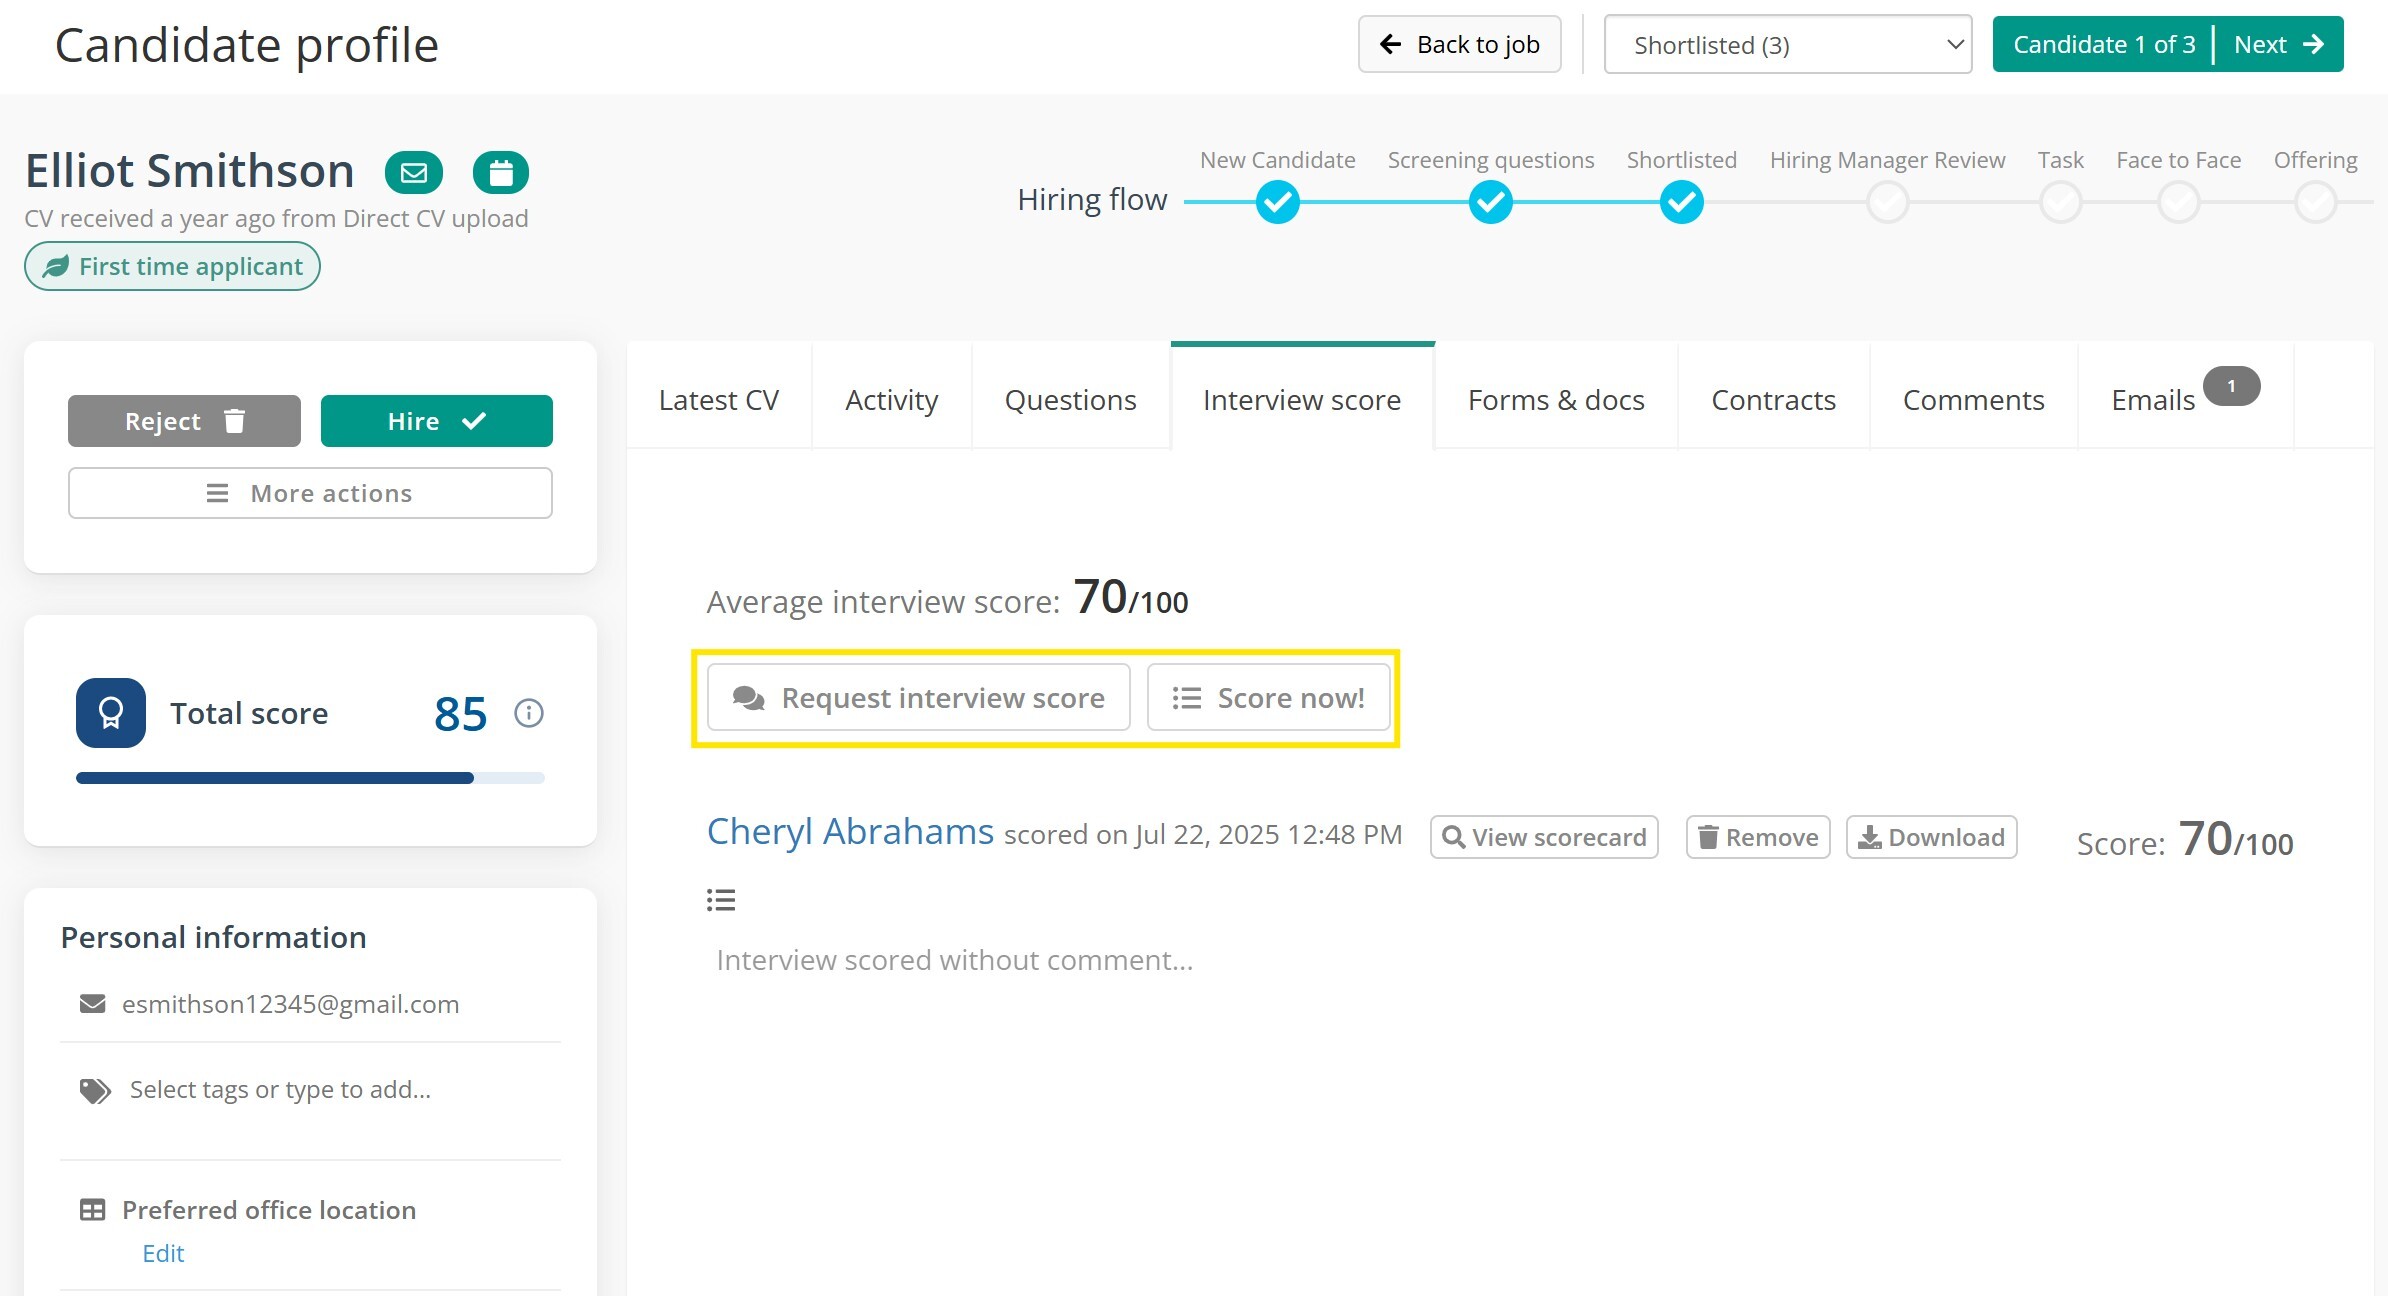Click the list icon under Cheryl Abrahams

[721, 900]
